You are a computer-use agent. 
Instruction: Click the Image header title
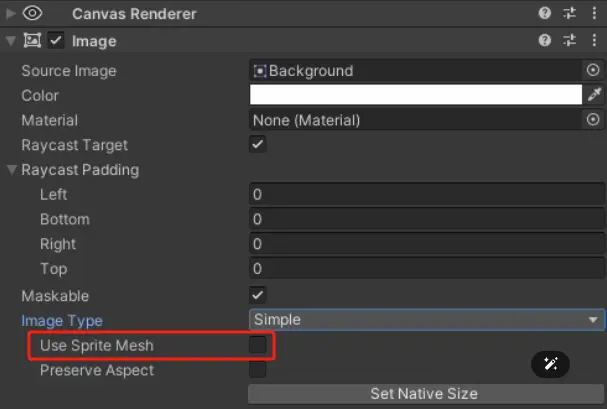pos(94,41)
